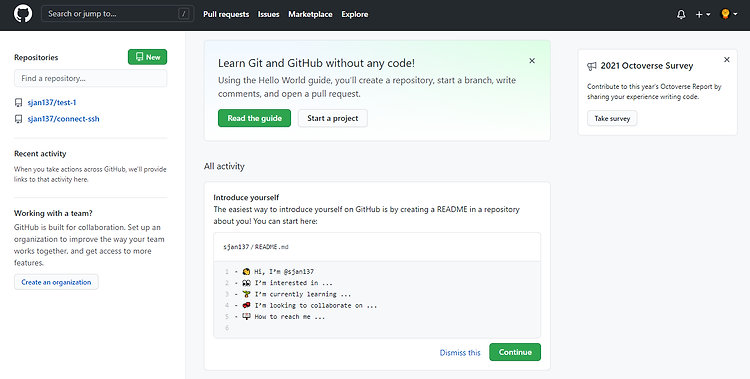The height and width of the screenshot is (379, 750).
Task: Click the Read the guide button
Action: tap(254, 118)
